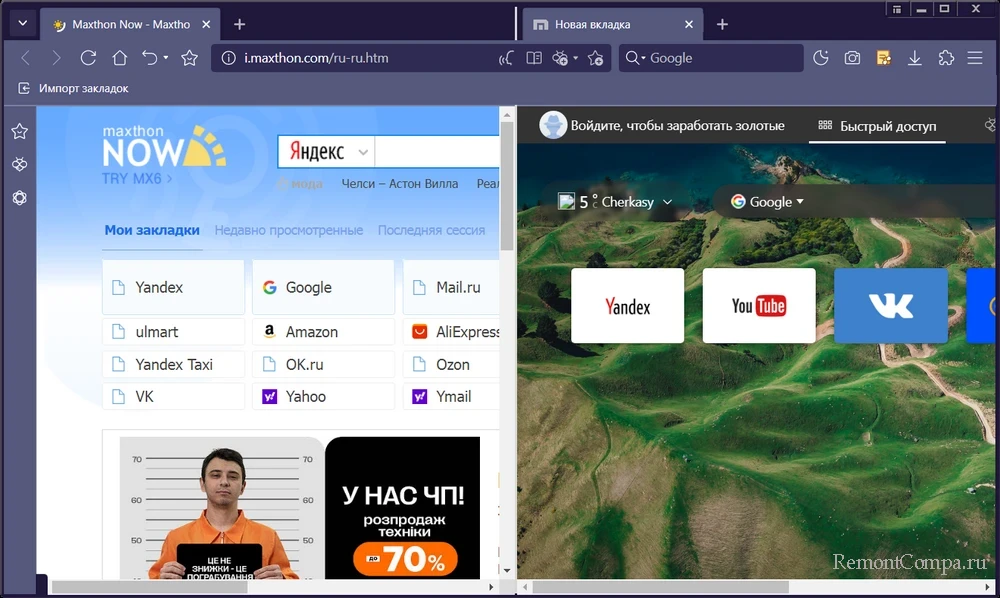The height and width of the screenshot is (598, 1000).
Task: Close the Новая вкладка tab
Action: tap(689, 24)
